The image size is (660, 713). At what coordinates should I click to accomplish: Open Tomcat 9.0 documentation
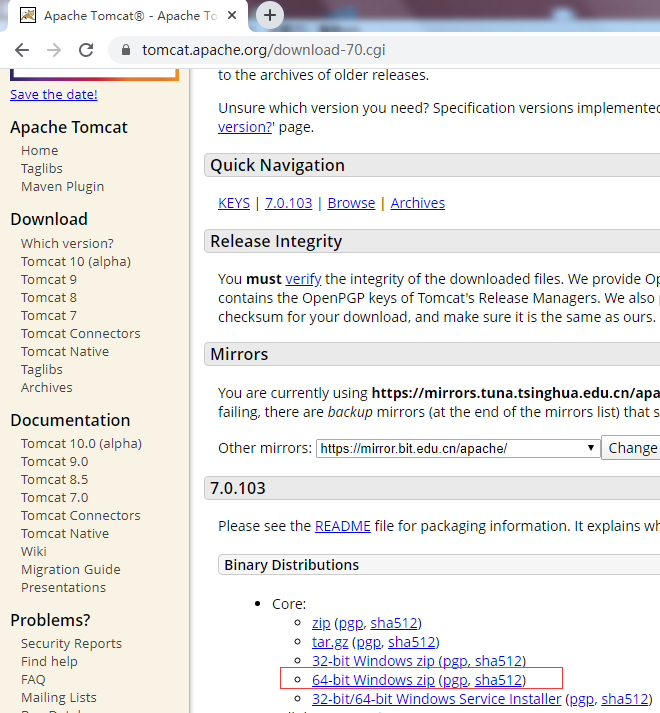point(55,462)
